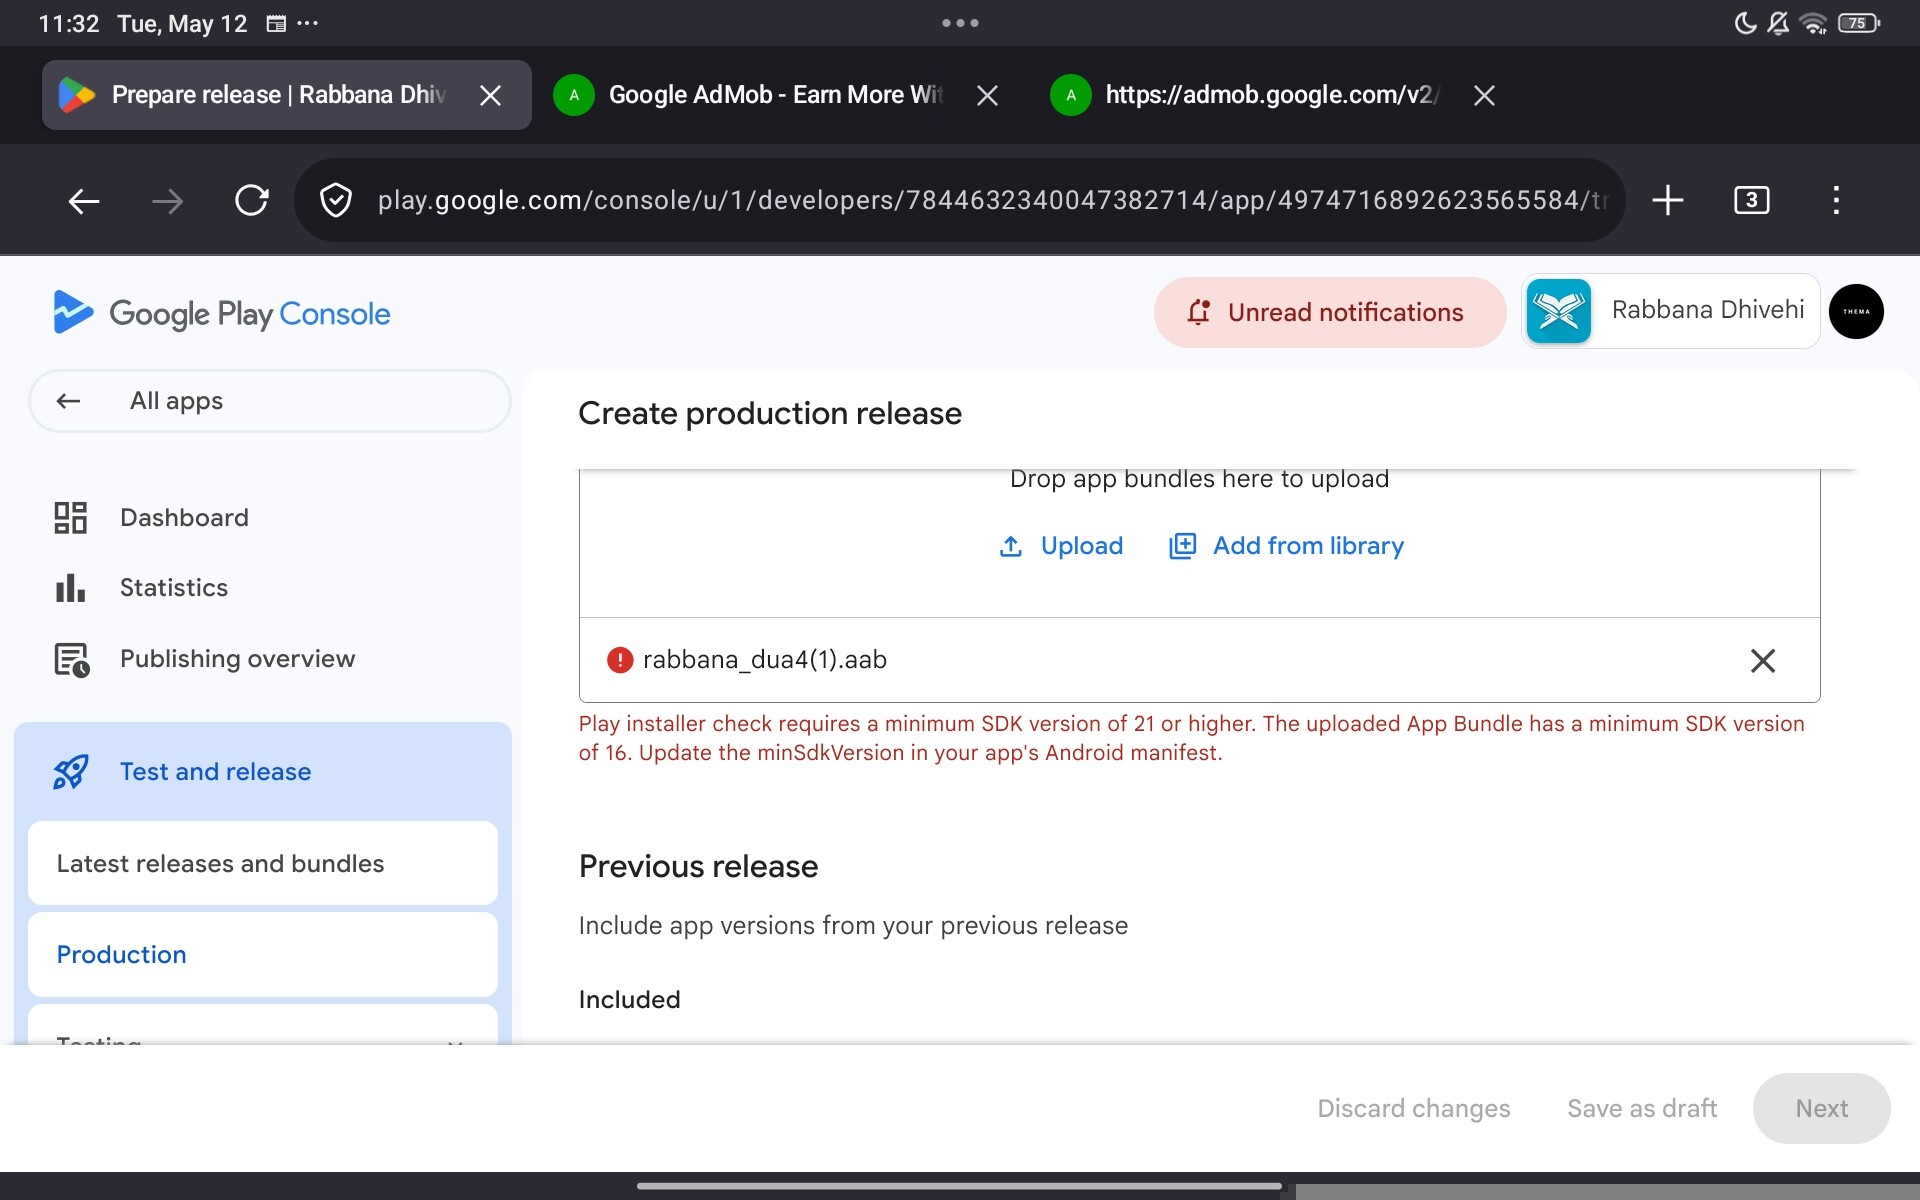The width and height of the screenshot is (1920, 1200).
Task: Click the horizontal scrollbar at bottom
Action: point(959,1186)
